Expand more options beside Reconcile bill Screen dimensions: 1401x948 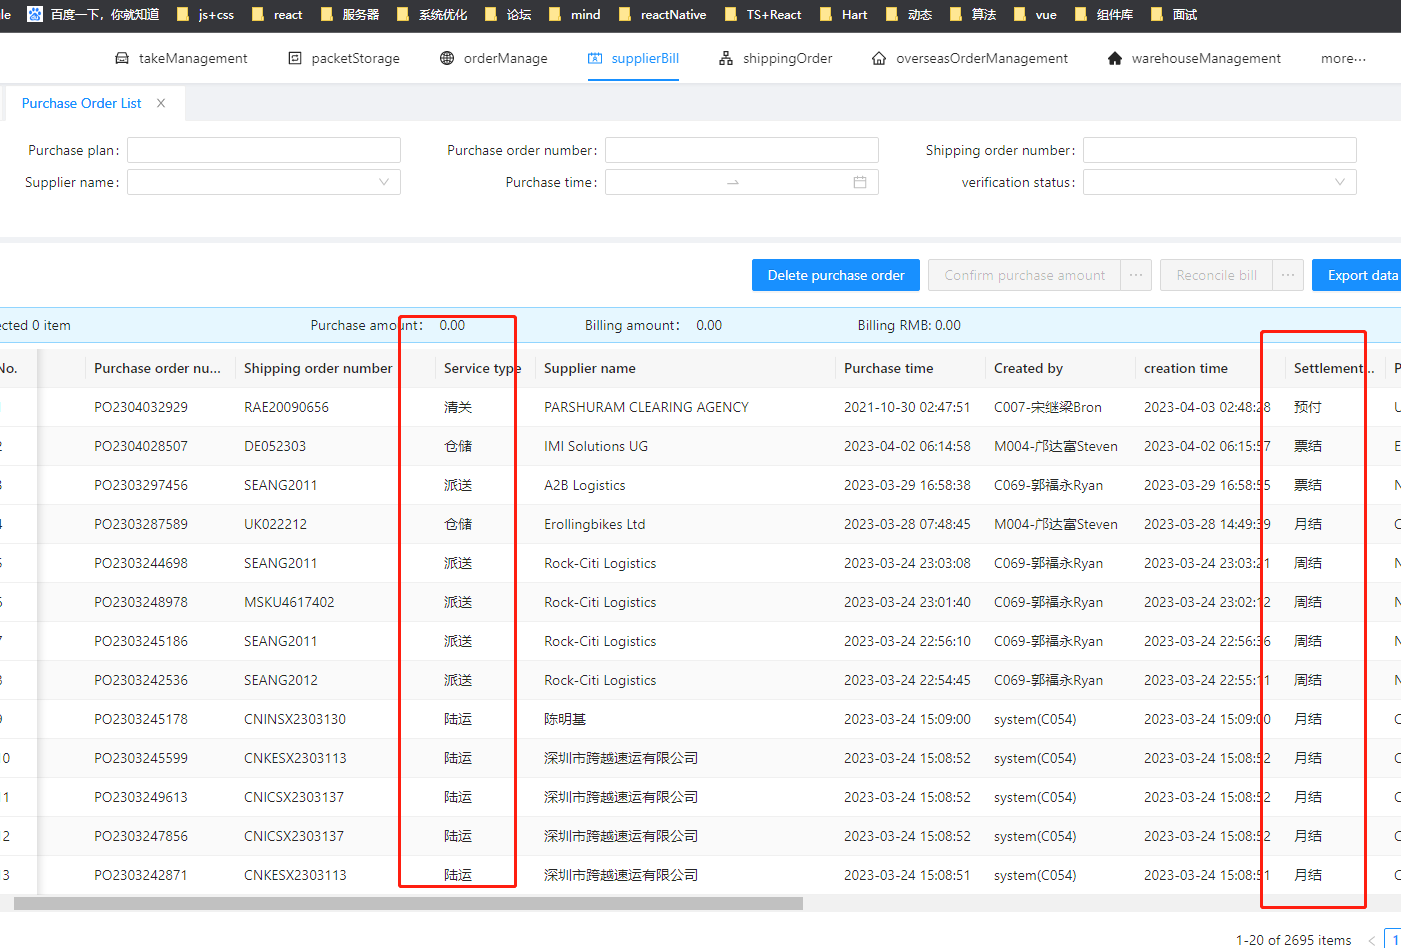[x=1288, y=275]
